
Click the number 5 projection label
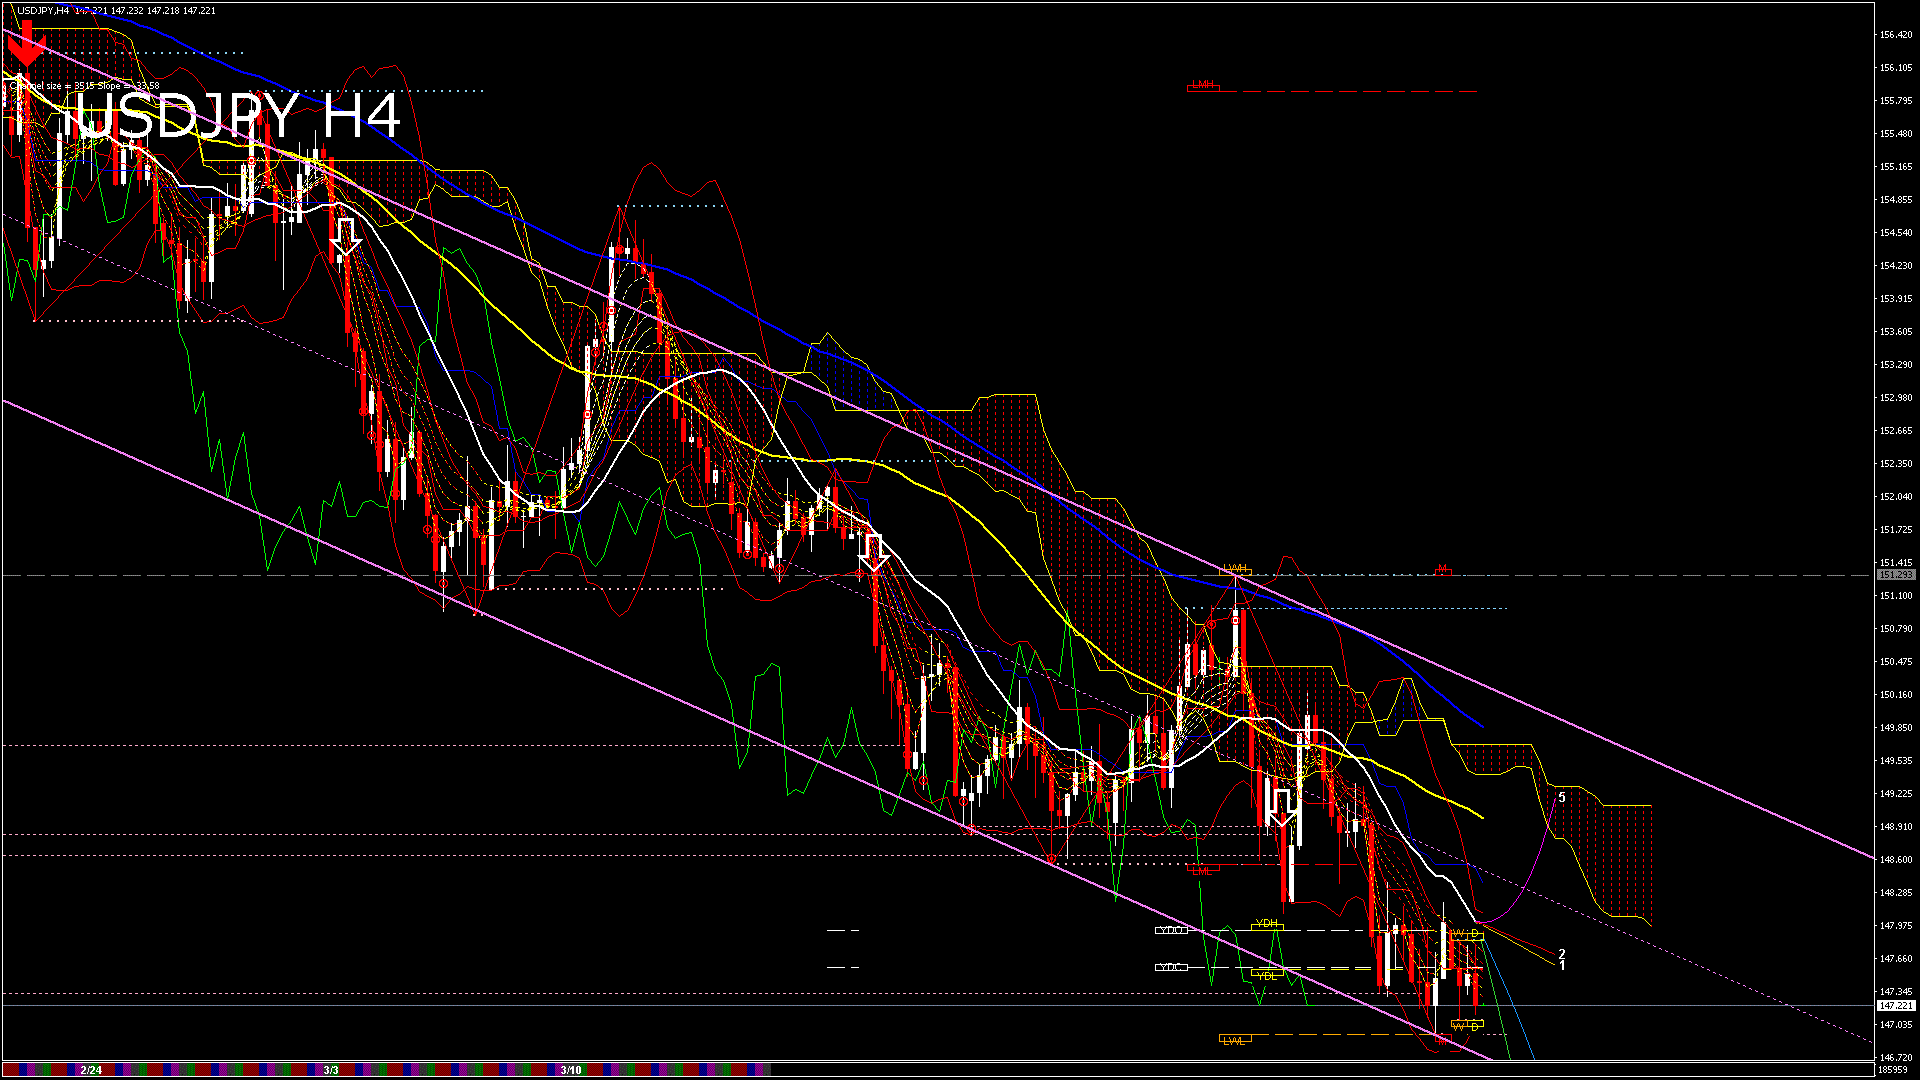coord(1562,797)
